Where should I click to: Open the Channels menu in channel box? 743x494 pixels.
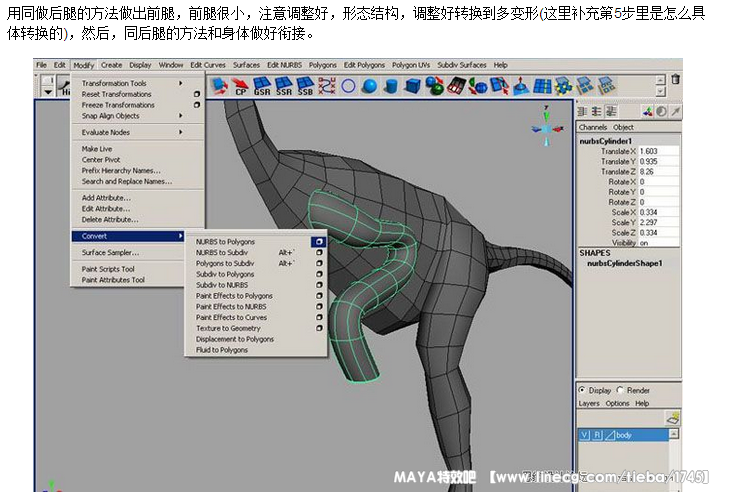[593, 127]
